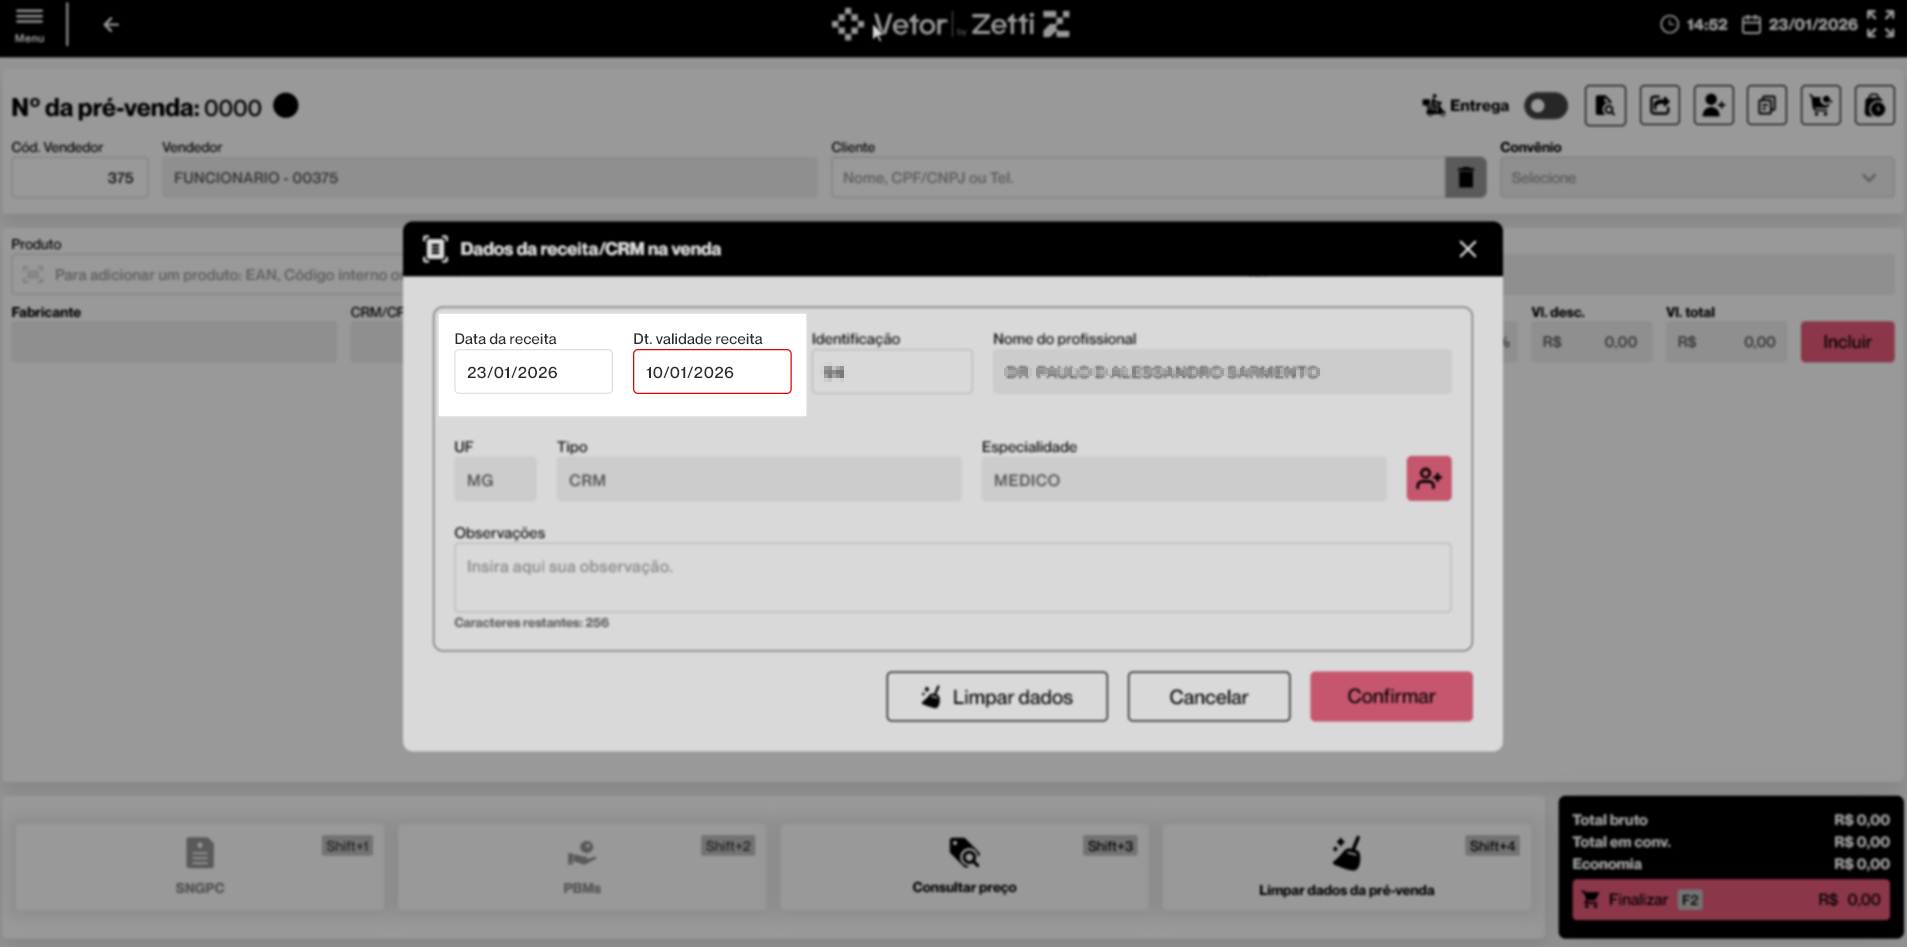This screenshot has width=1907, height=947.
Task: Click the Tipo field showing CRM
Action: click(759, 480)
